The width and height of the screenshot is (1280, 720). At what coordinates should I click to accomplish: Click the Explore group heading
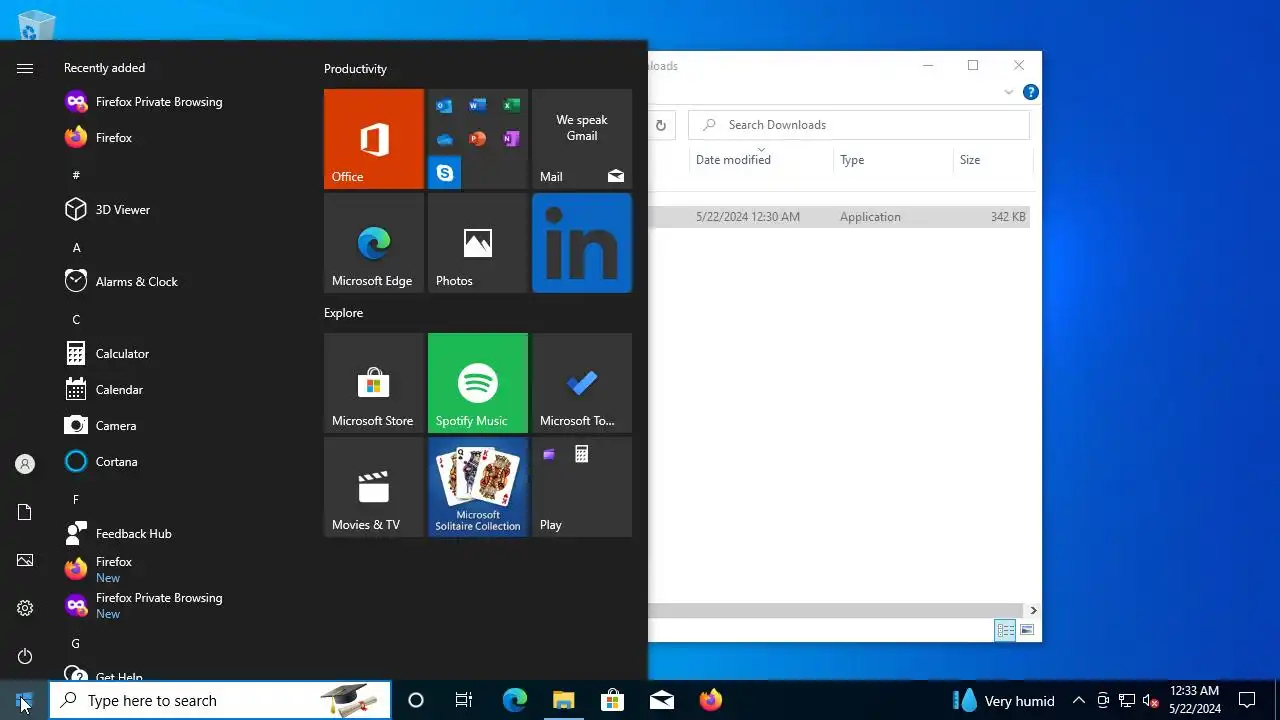coord(343,313)
